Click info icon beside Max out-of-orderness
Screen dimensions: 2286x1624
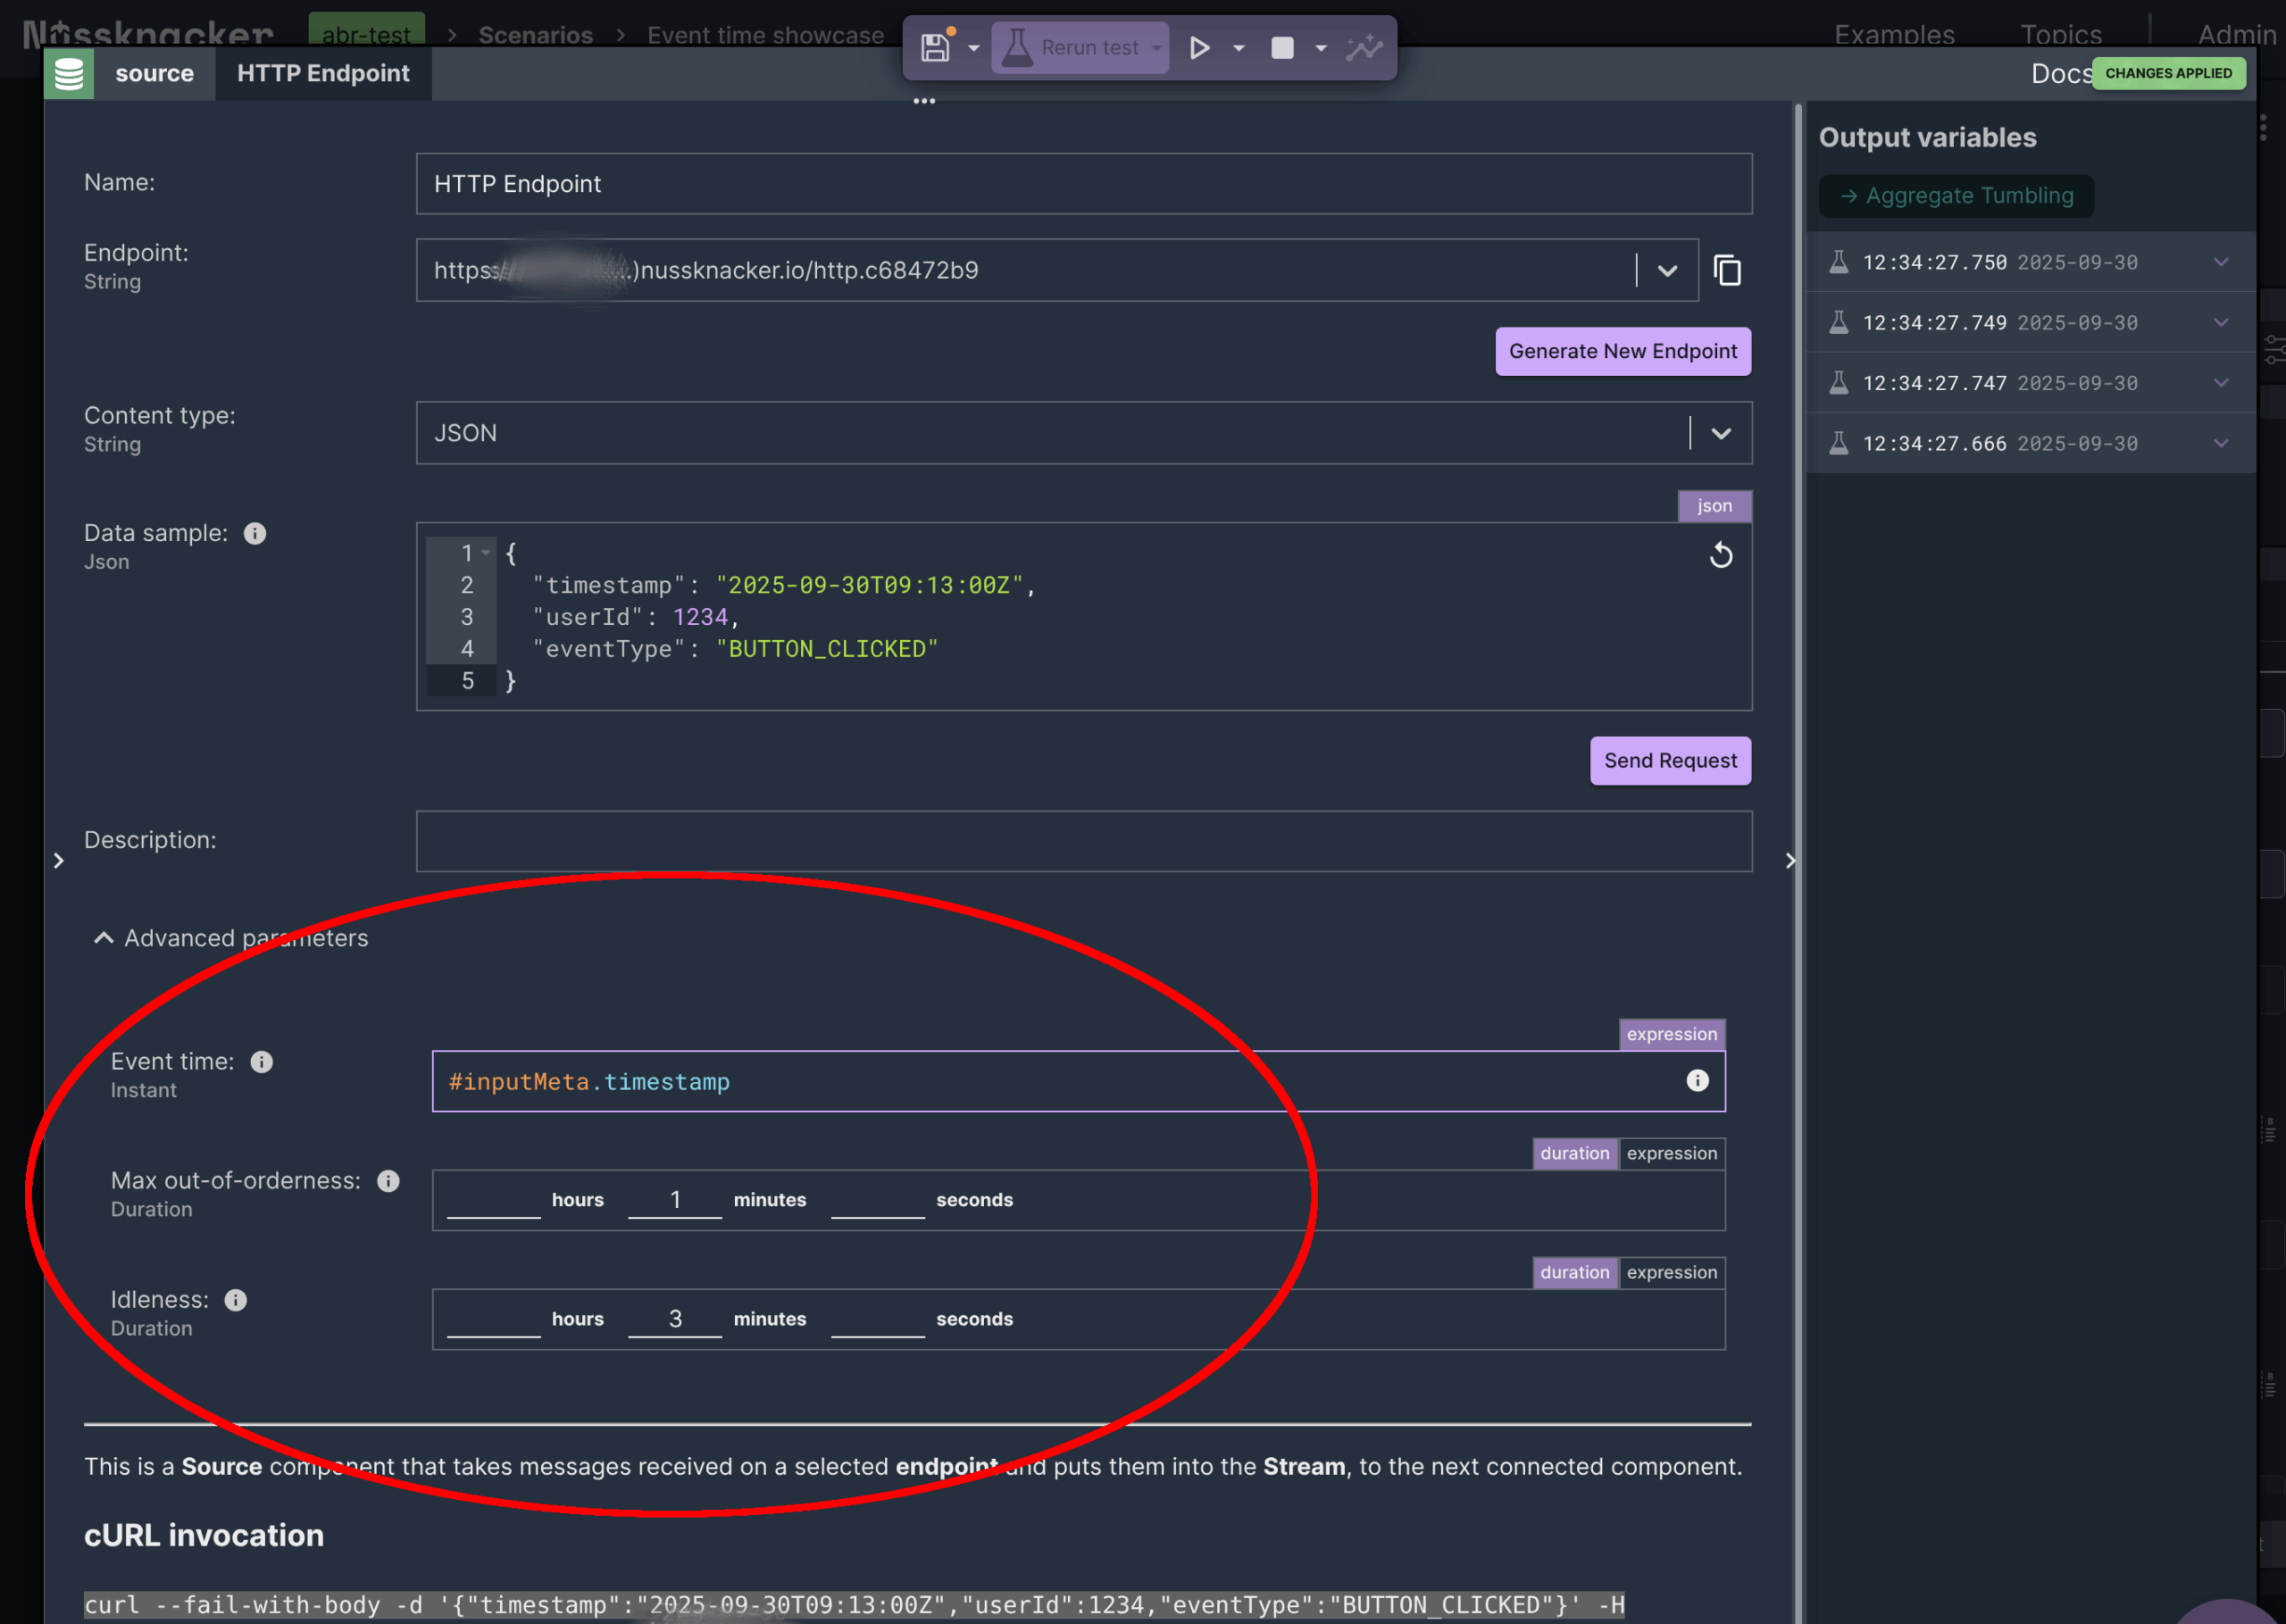[x=388, y=1181]
